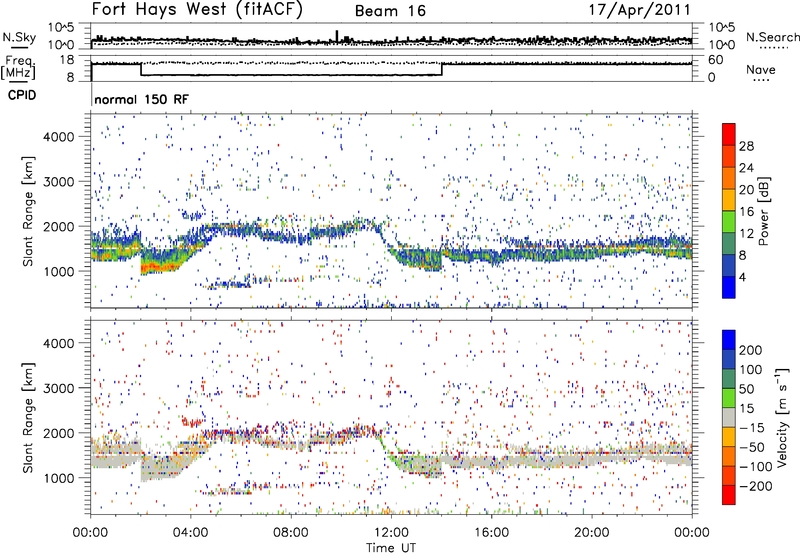Click the '200' value on the Velocity colorbar
This screenshot has width=800, height=554.
[x=751, y=350]
